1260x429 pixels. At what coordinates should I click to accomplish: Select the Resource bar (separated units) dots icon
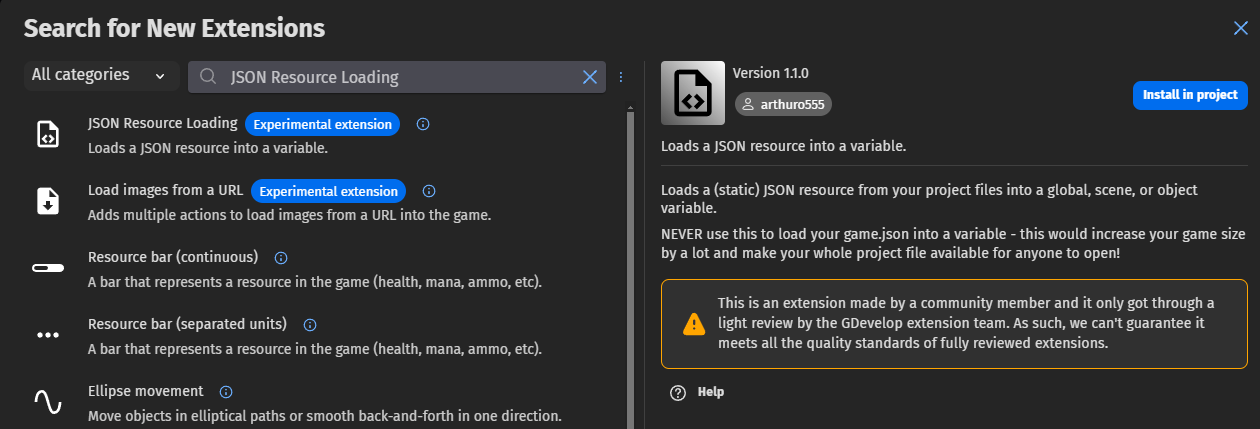coord(48,335)
